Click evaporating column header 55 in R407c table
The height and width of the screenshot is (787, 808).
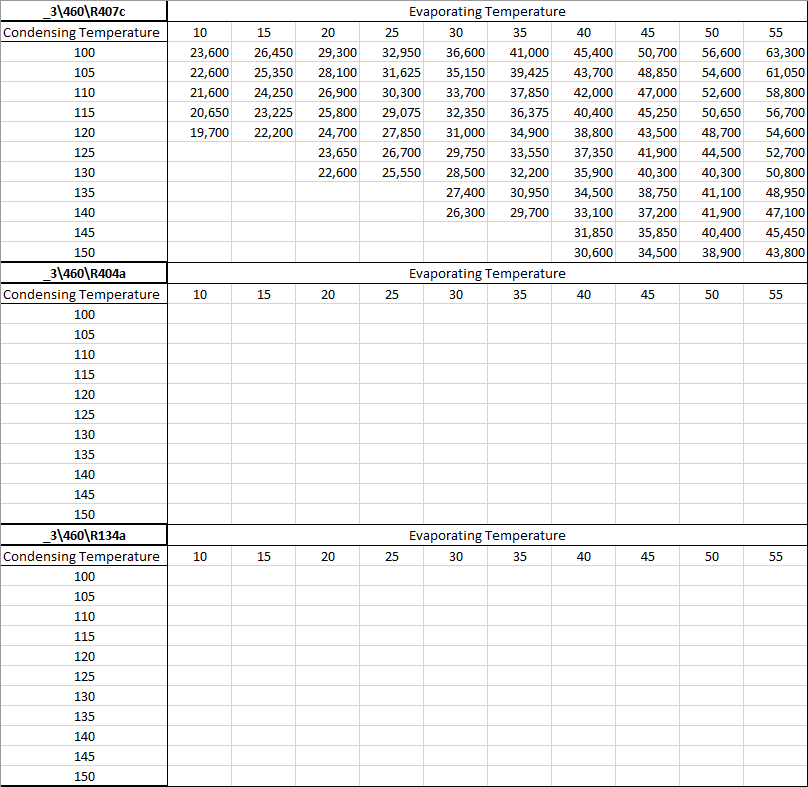click(775, 32)
